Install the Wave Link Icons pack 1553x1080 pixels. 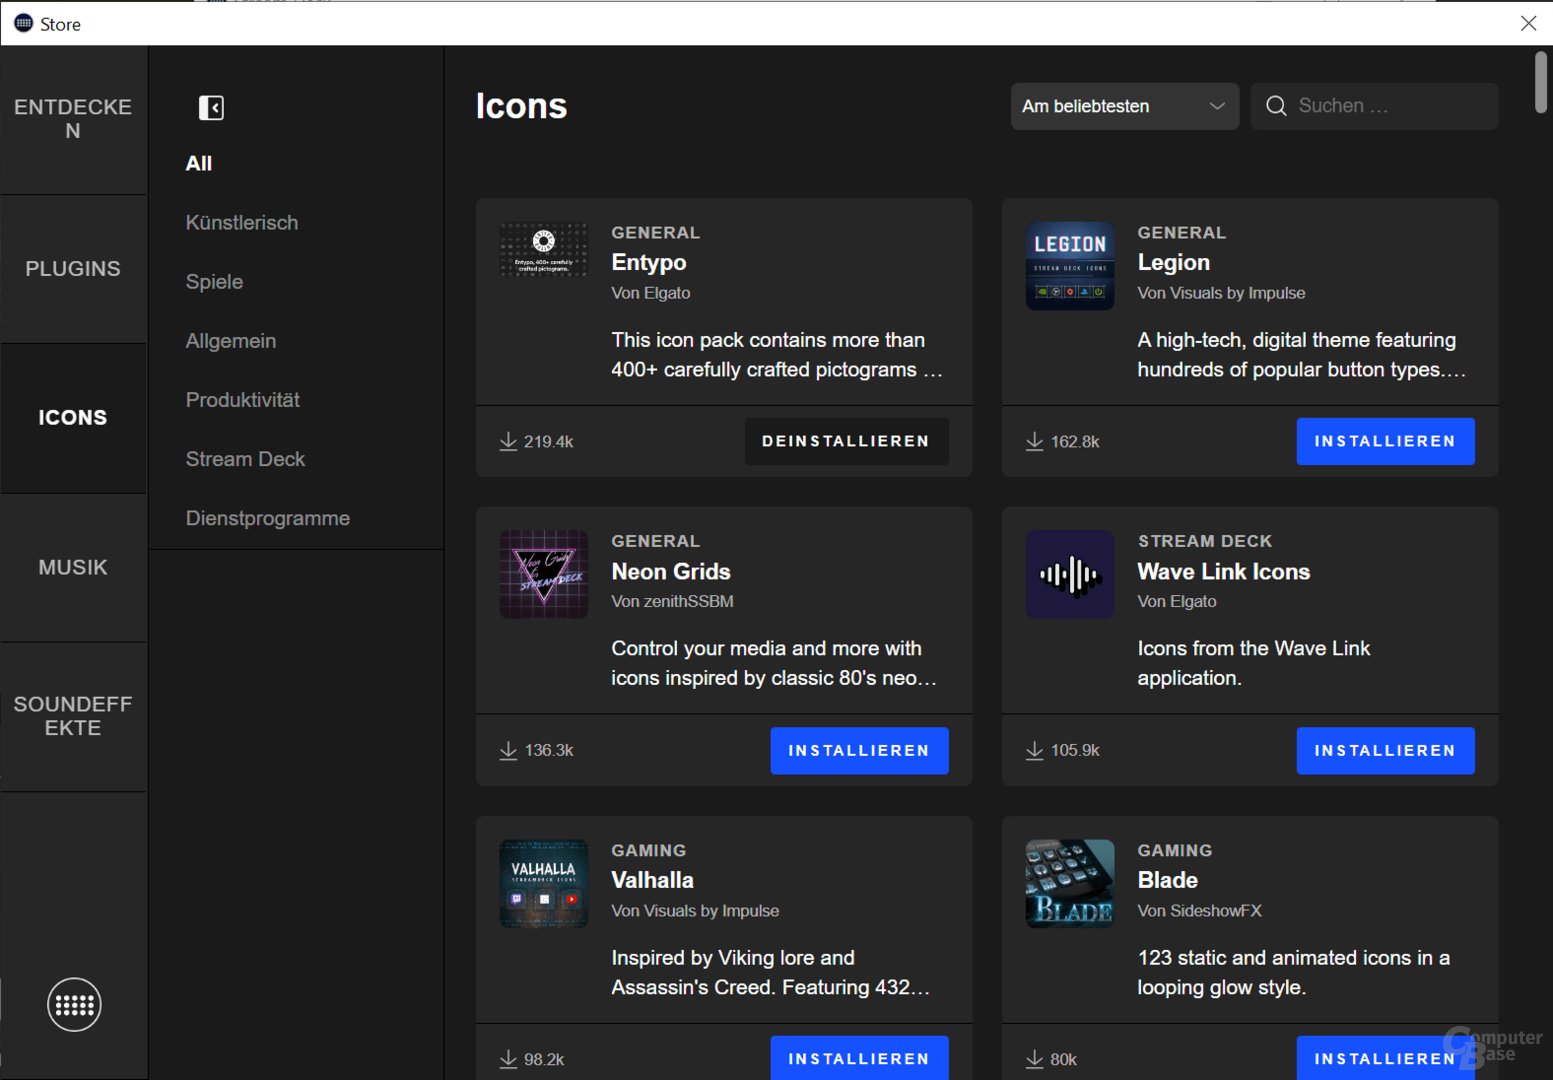click(1385, 750)
